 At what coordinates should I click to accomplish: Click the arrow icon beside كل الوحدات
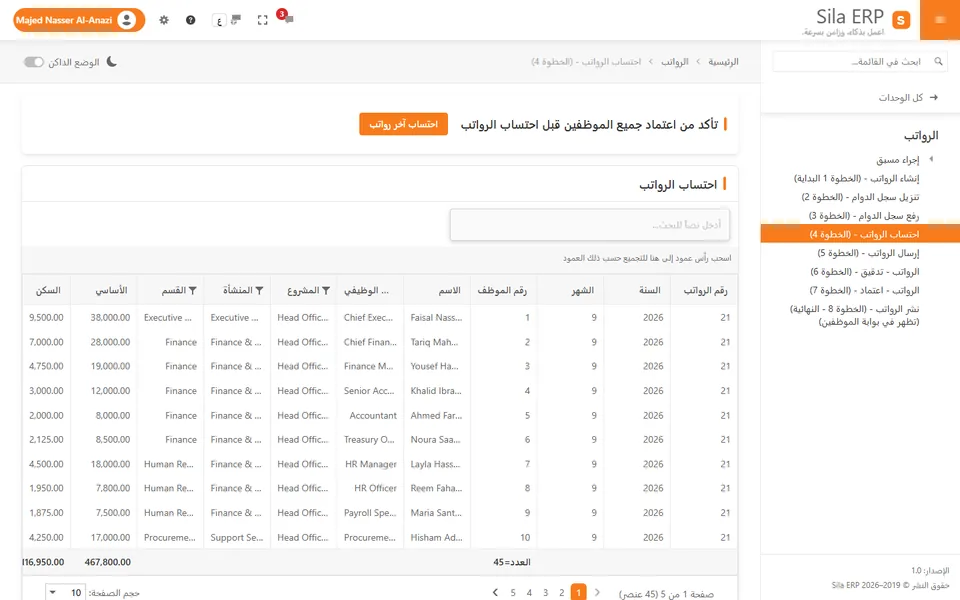934,97
